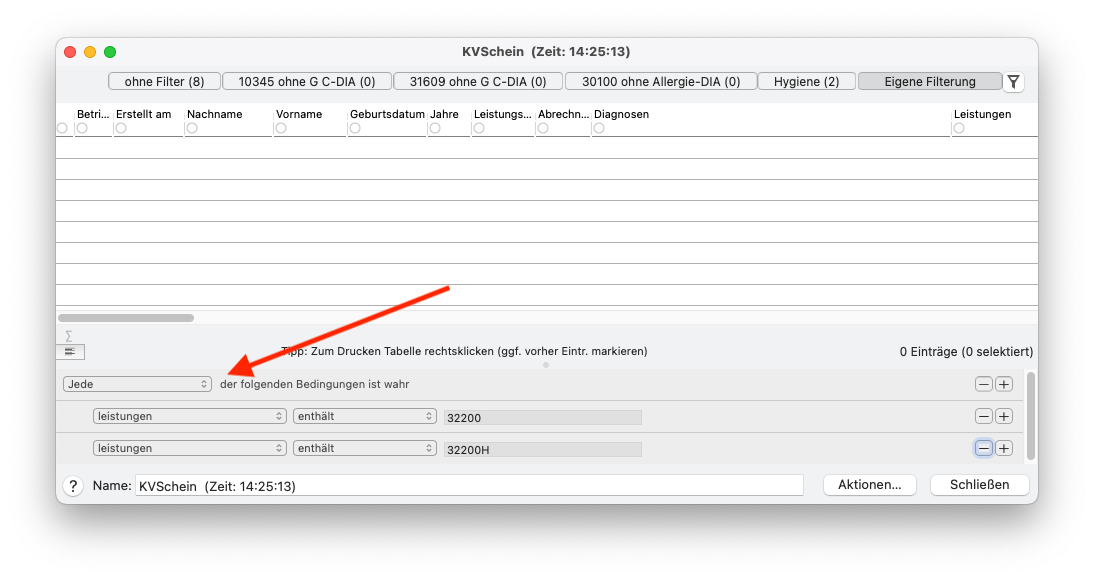This screenshot has height=578, width=1094.
Task: Click the vertical conditions scrollbar
Action: (x=1031, y=416)
